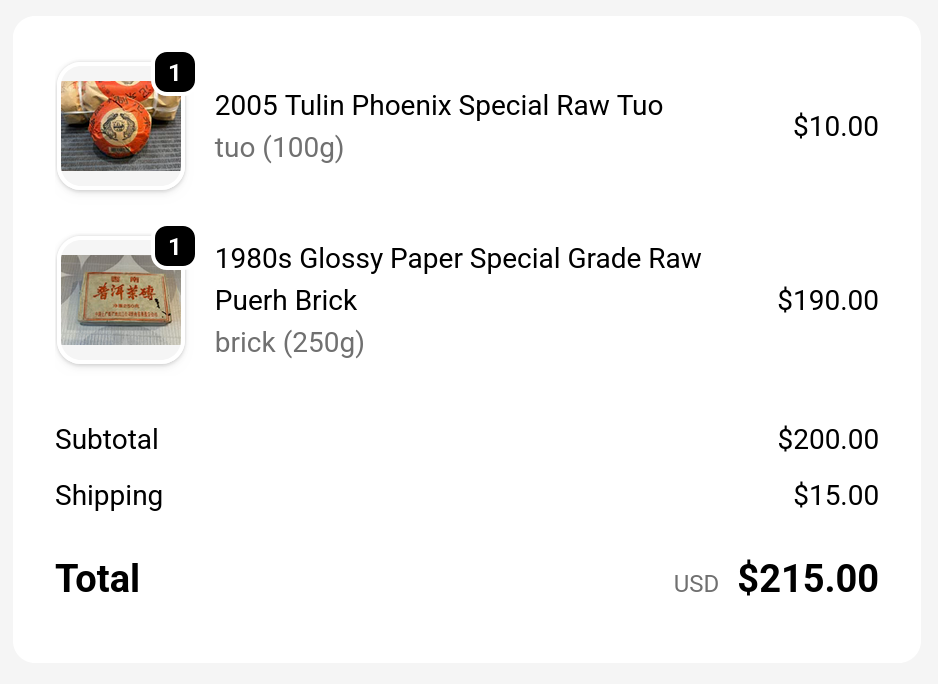Screen dimensions: 938x684
Task: Click the Shipping label
Action: tap(109, 496)
